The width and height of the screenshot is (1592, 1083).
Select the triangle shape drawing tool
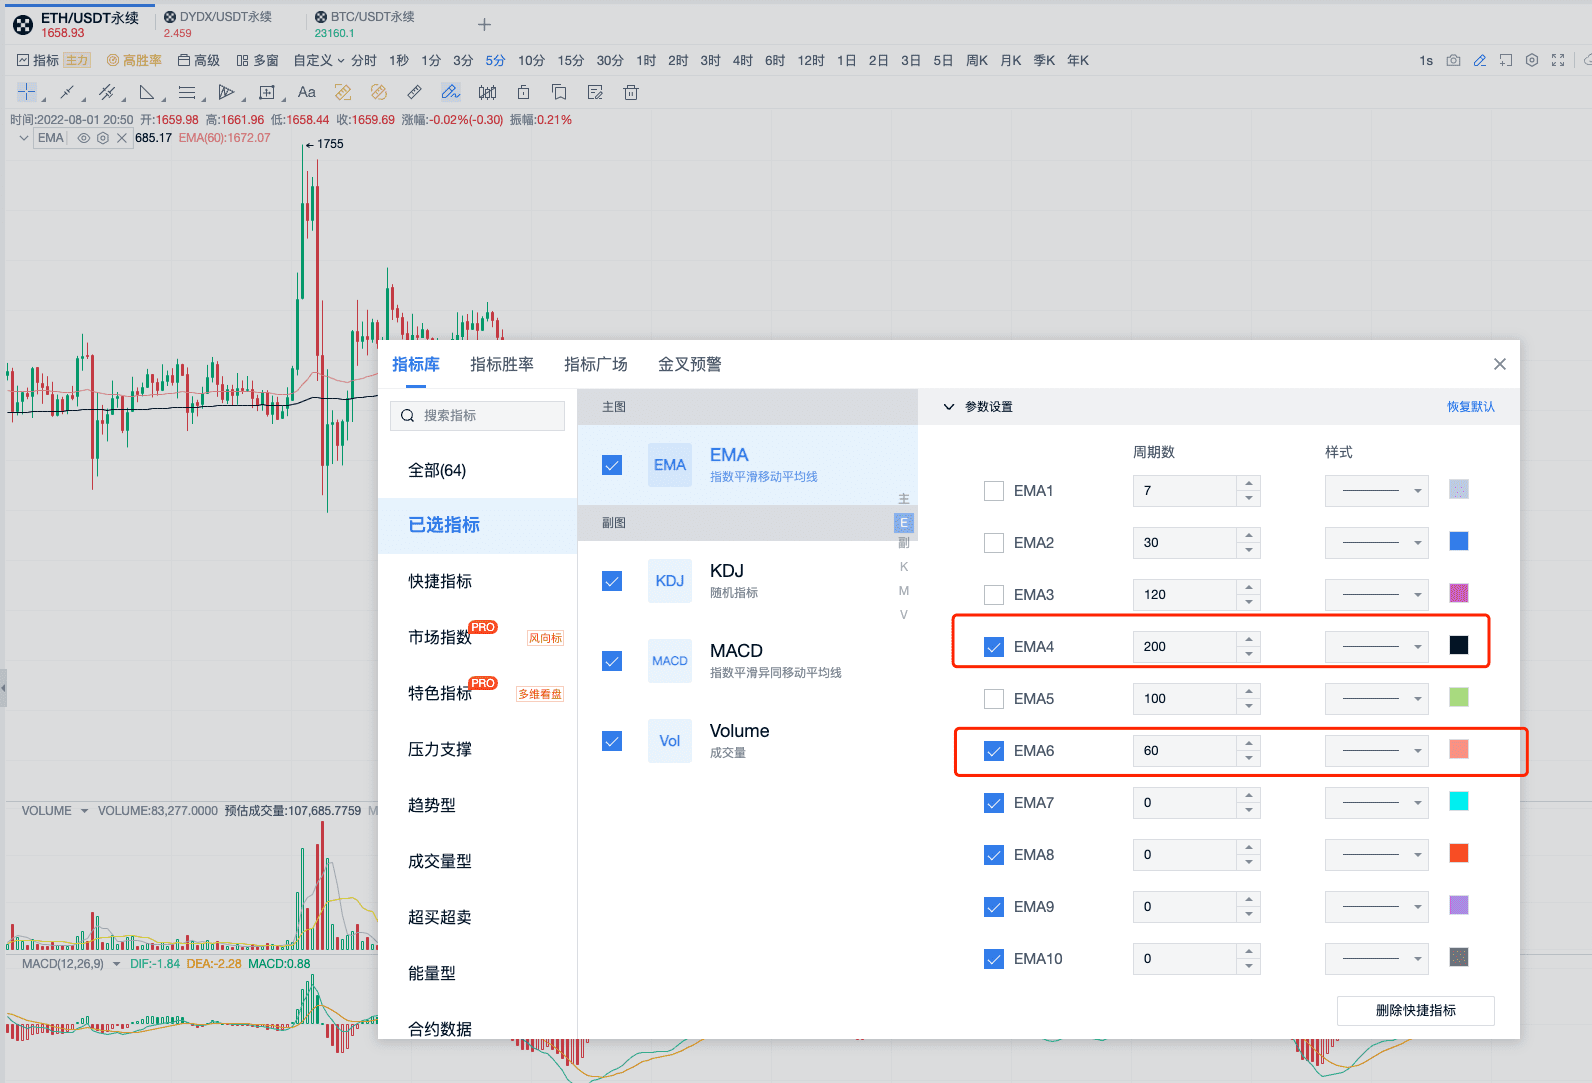coord(147,93)
